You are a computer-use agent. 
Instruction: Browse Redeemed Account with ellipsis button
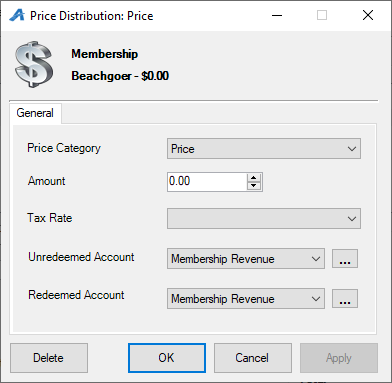click(x=345, y=299)
